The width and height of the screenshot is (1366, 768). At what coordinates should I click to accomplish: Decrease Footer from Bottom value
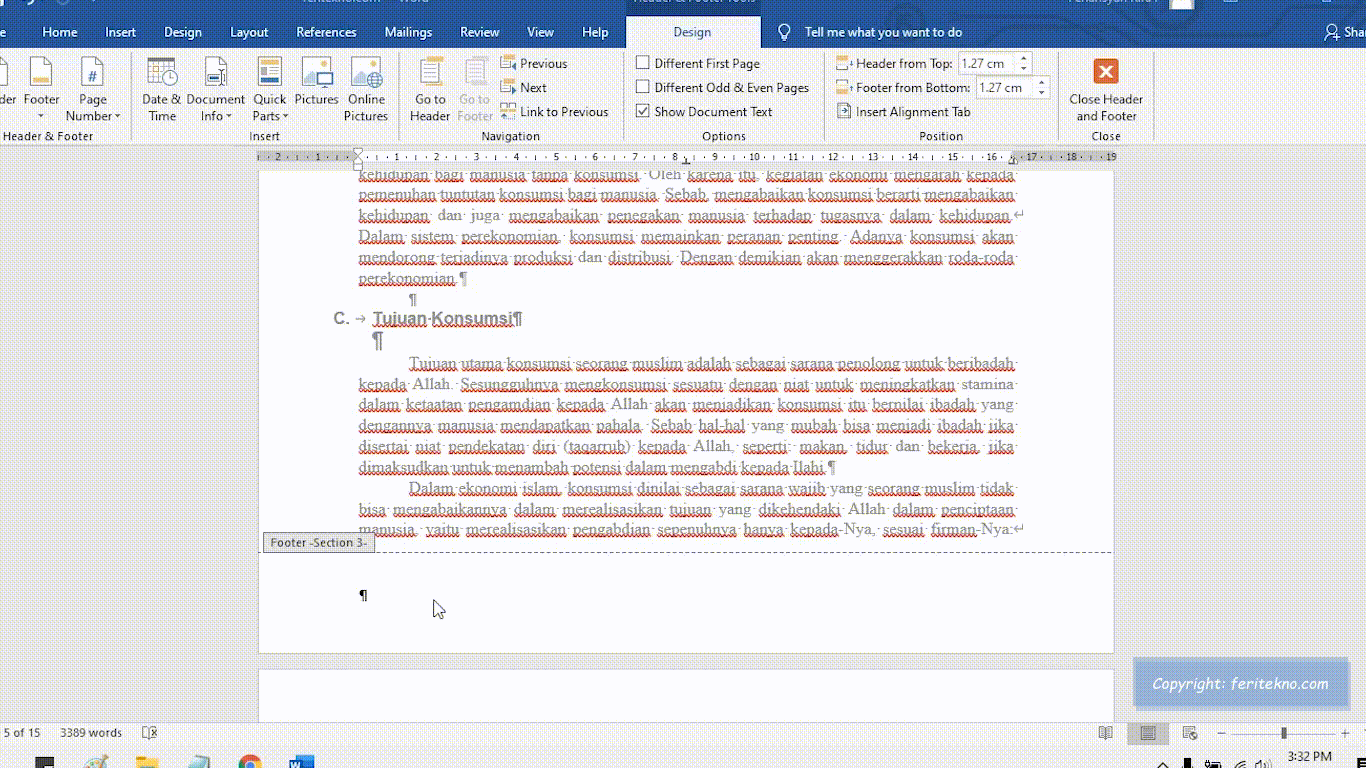point(1041,92)
